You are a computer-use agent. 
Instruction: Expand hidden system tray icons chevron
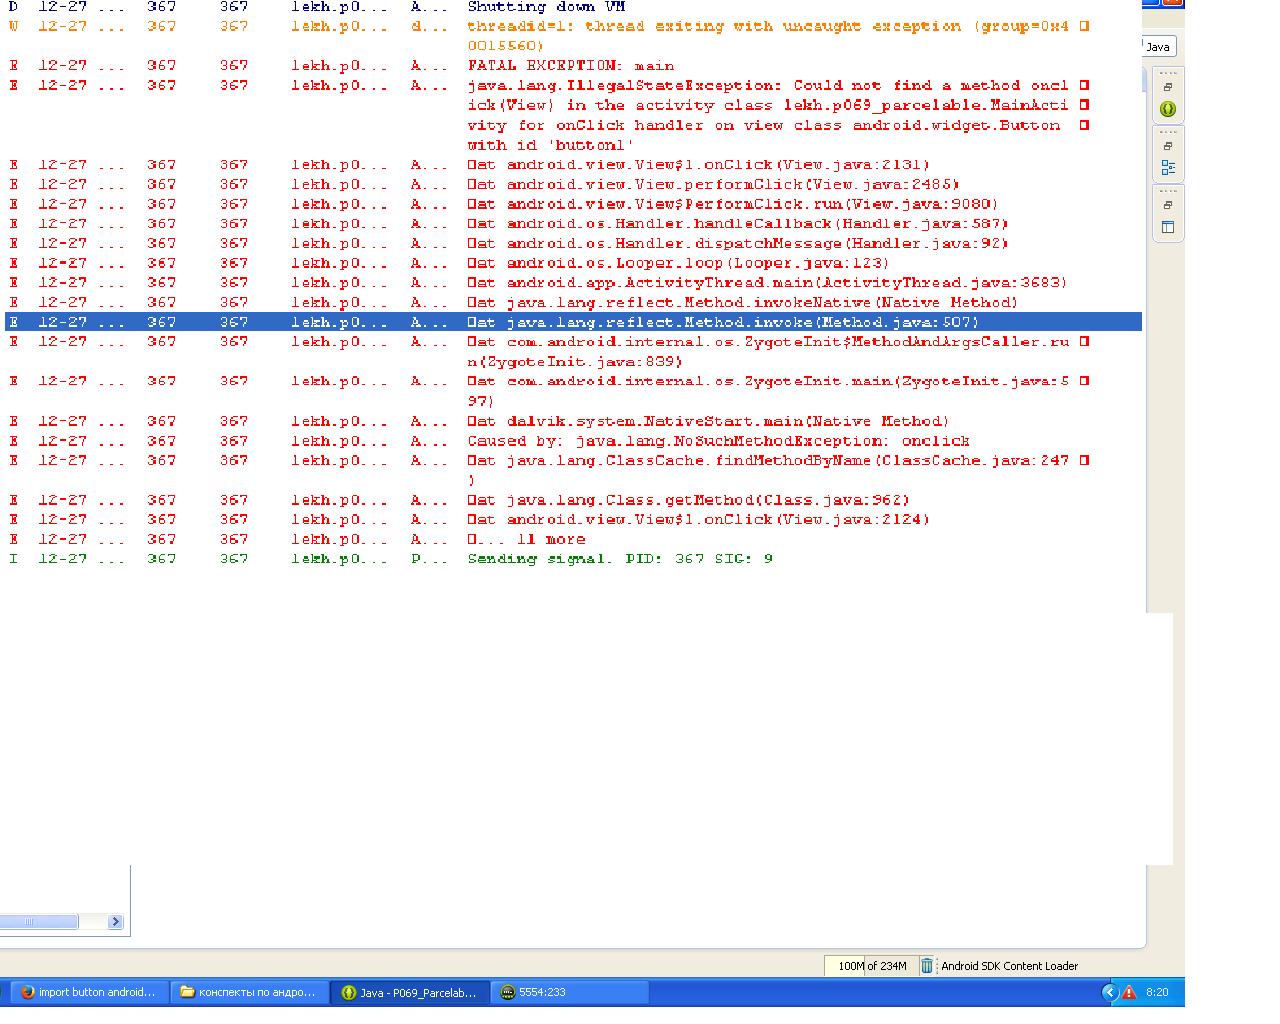1109,992
